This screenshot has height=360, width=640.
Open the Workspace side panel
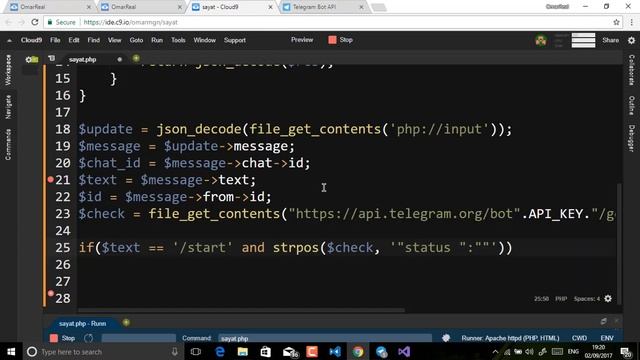point(8,70)
